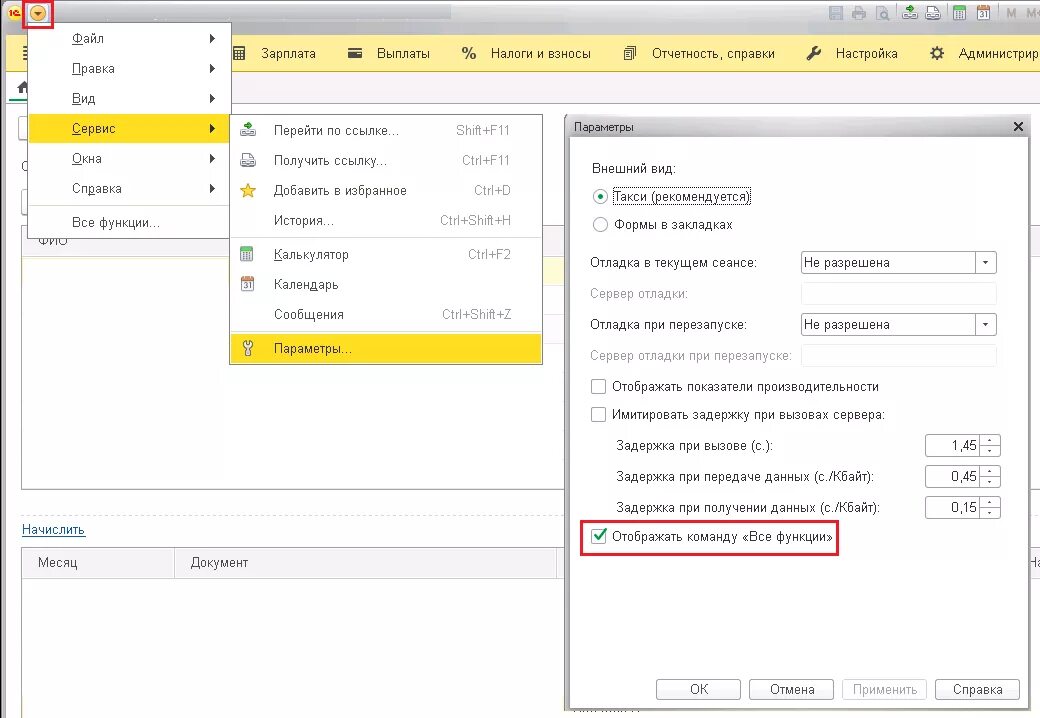This screenshot has height=718, width=1040.
Task: Adjust Задержка при получении данных spinner
Action: [x=990, y=507]
